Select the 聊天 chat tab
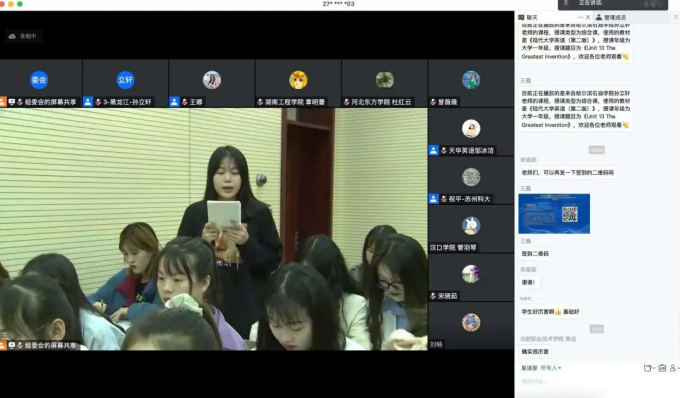 pos(528,17)
